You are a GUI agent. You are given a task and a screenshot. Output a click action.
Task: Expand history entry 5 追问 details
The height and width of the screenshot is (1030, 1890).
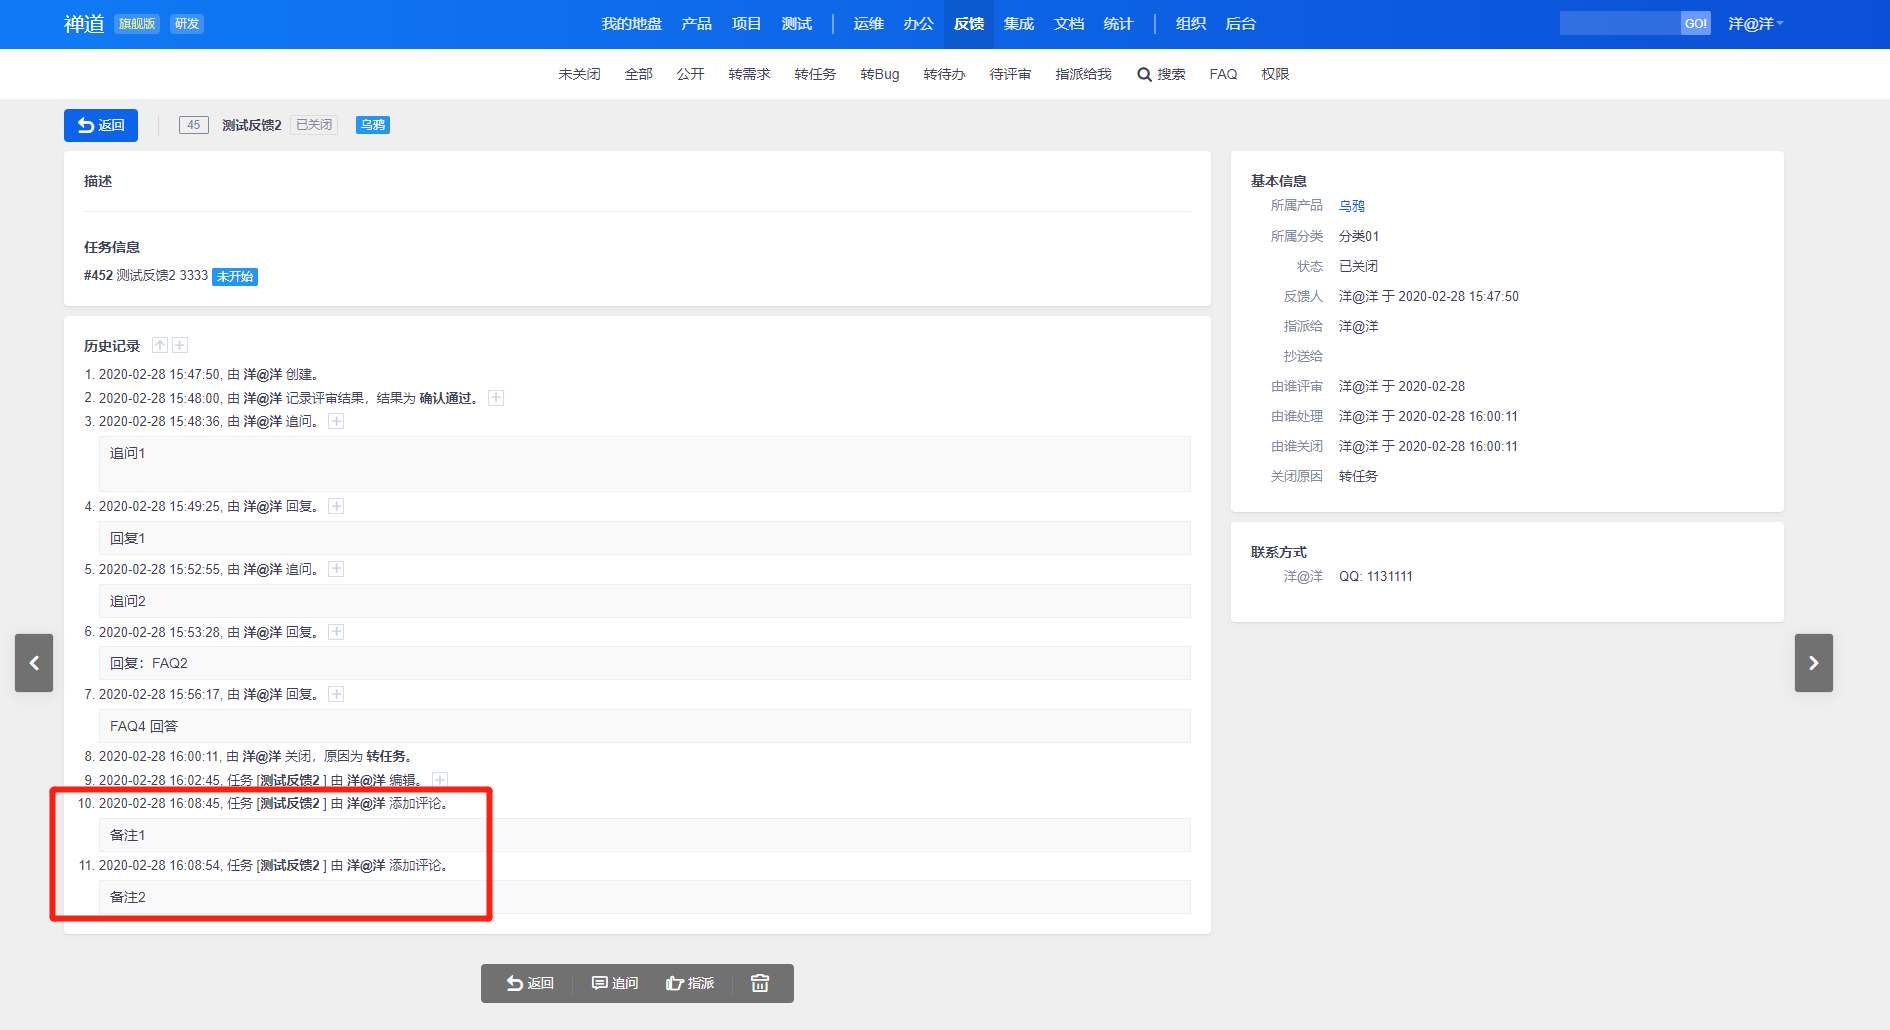tap(337, 569)
